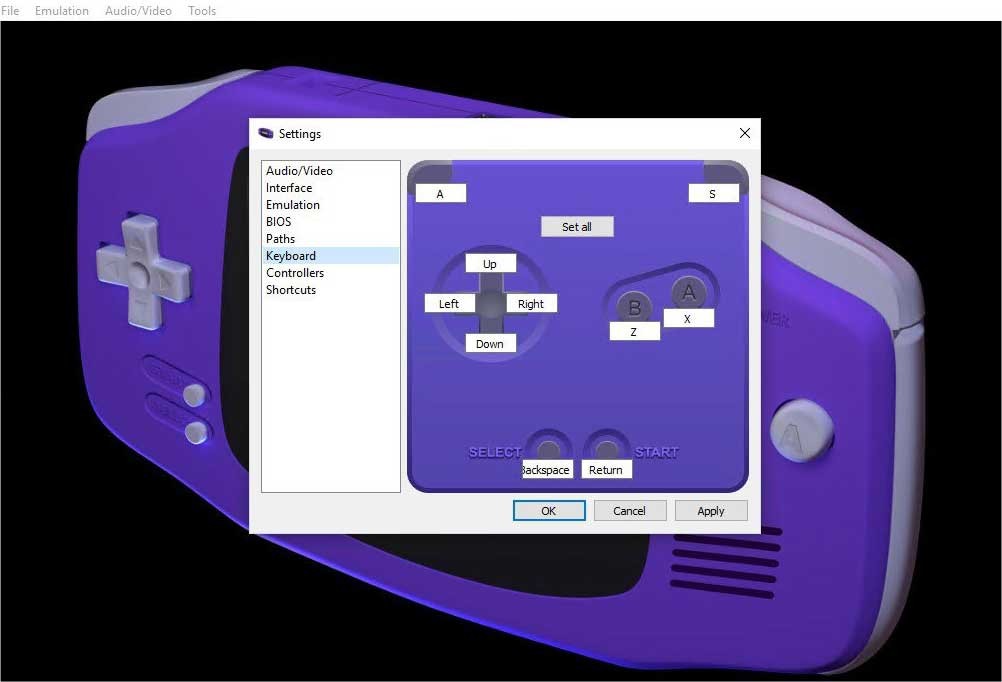Screen dimensions: 1002x682
Task: Open the File menu
Action: [10, 11]
